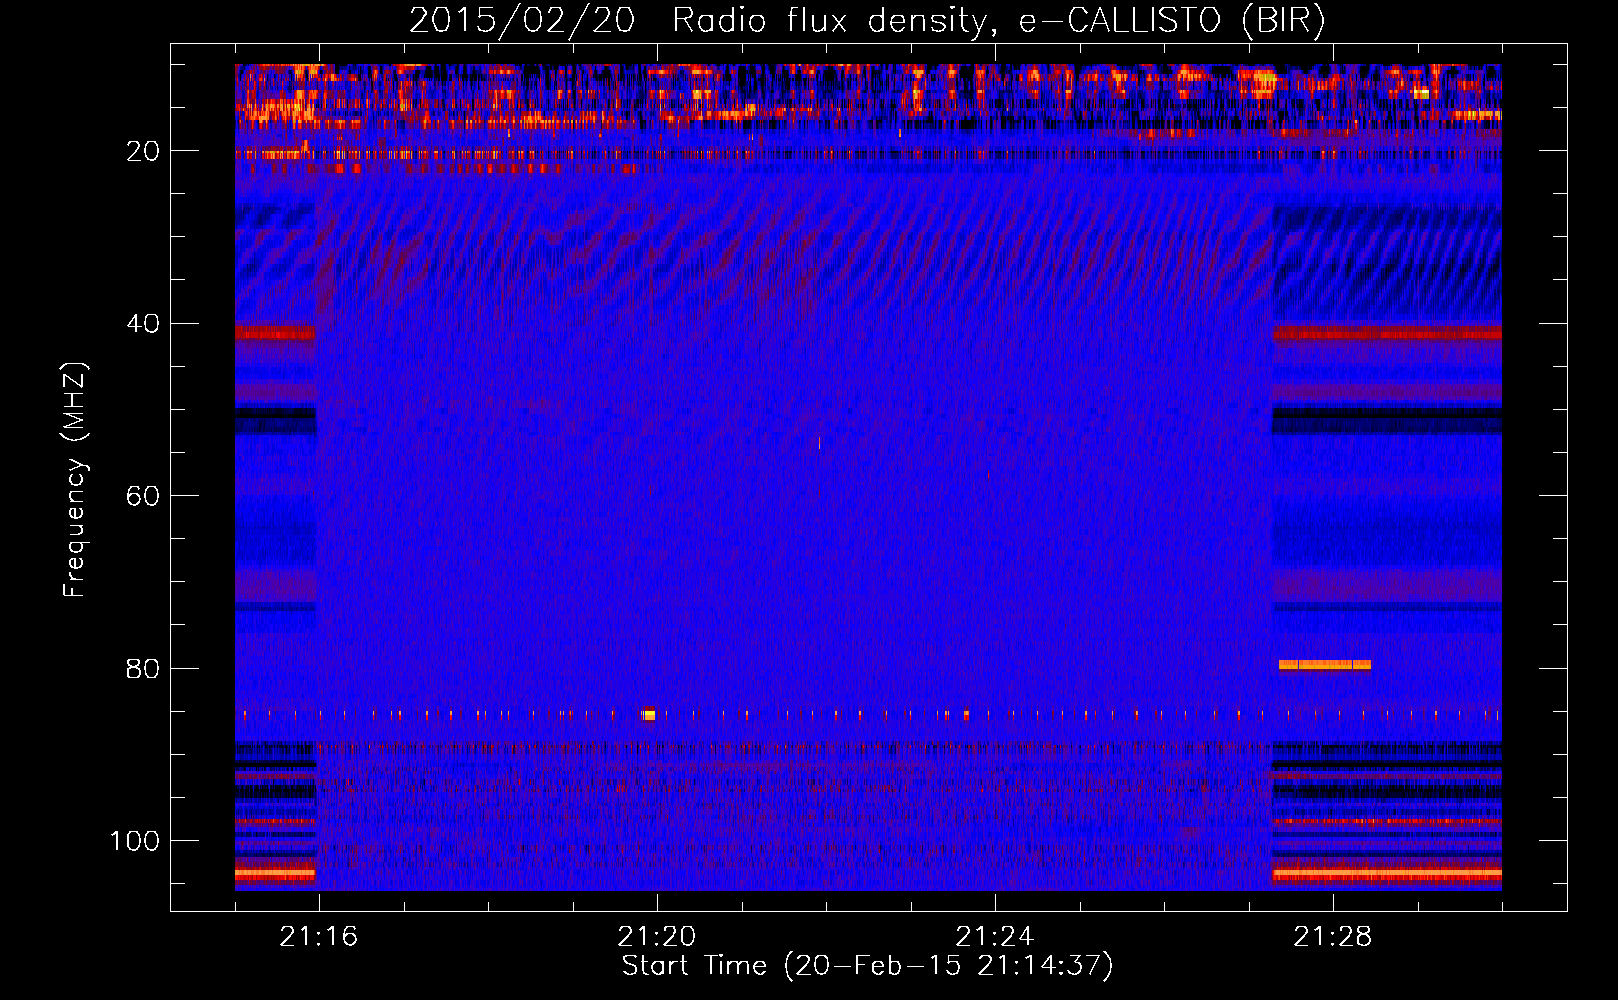1618x1000 pixels.
Task: Click the bright yellow spot at 21:20 near 85 MHz
Action: tap(650, 714)
